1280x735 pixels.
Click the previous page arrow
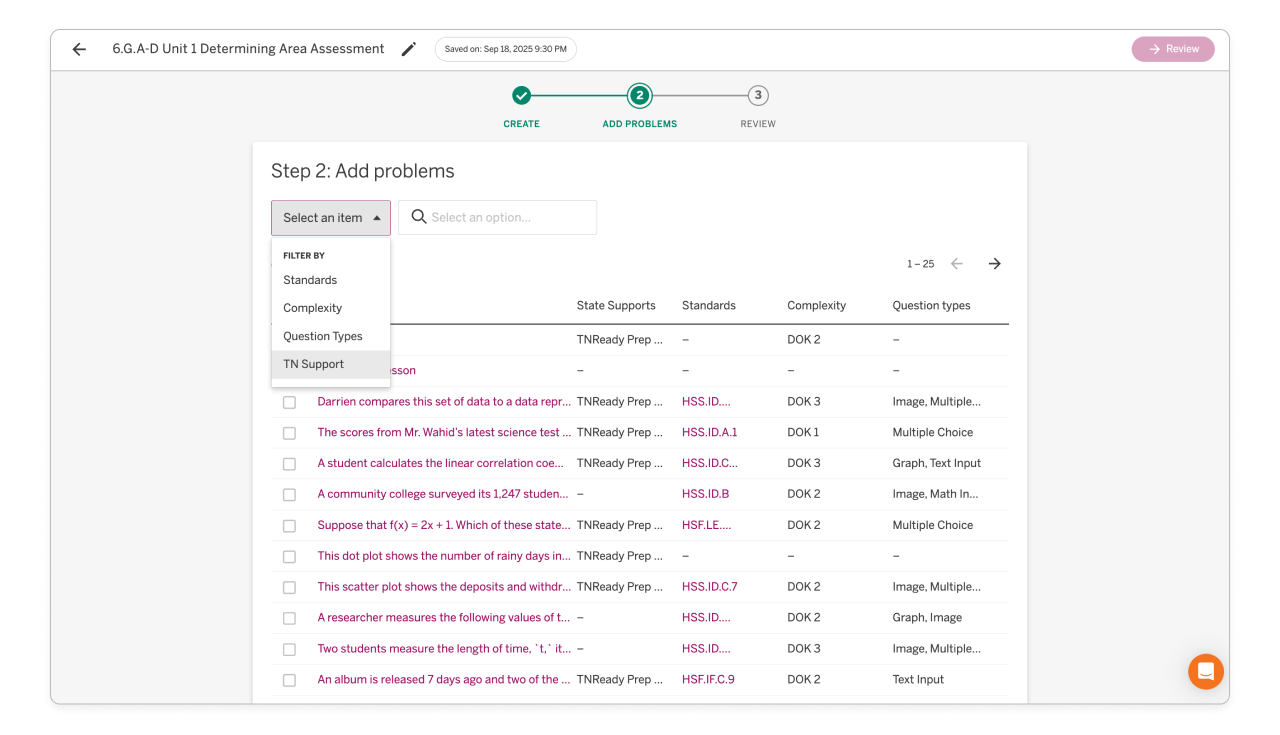click(957, 264)
